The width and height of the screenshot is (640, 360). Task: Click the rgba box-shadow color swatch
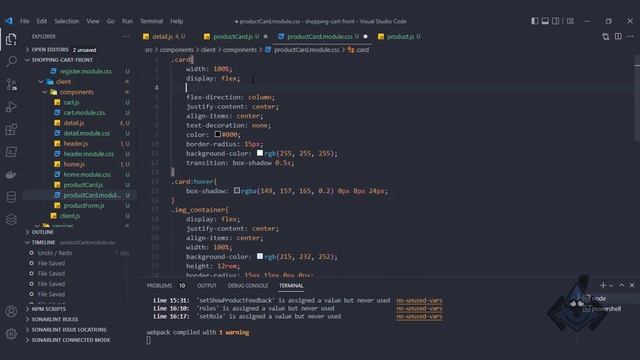[237, 190]
